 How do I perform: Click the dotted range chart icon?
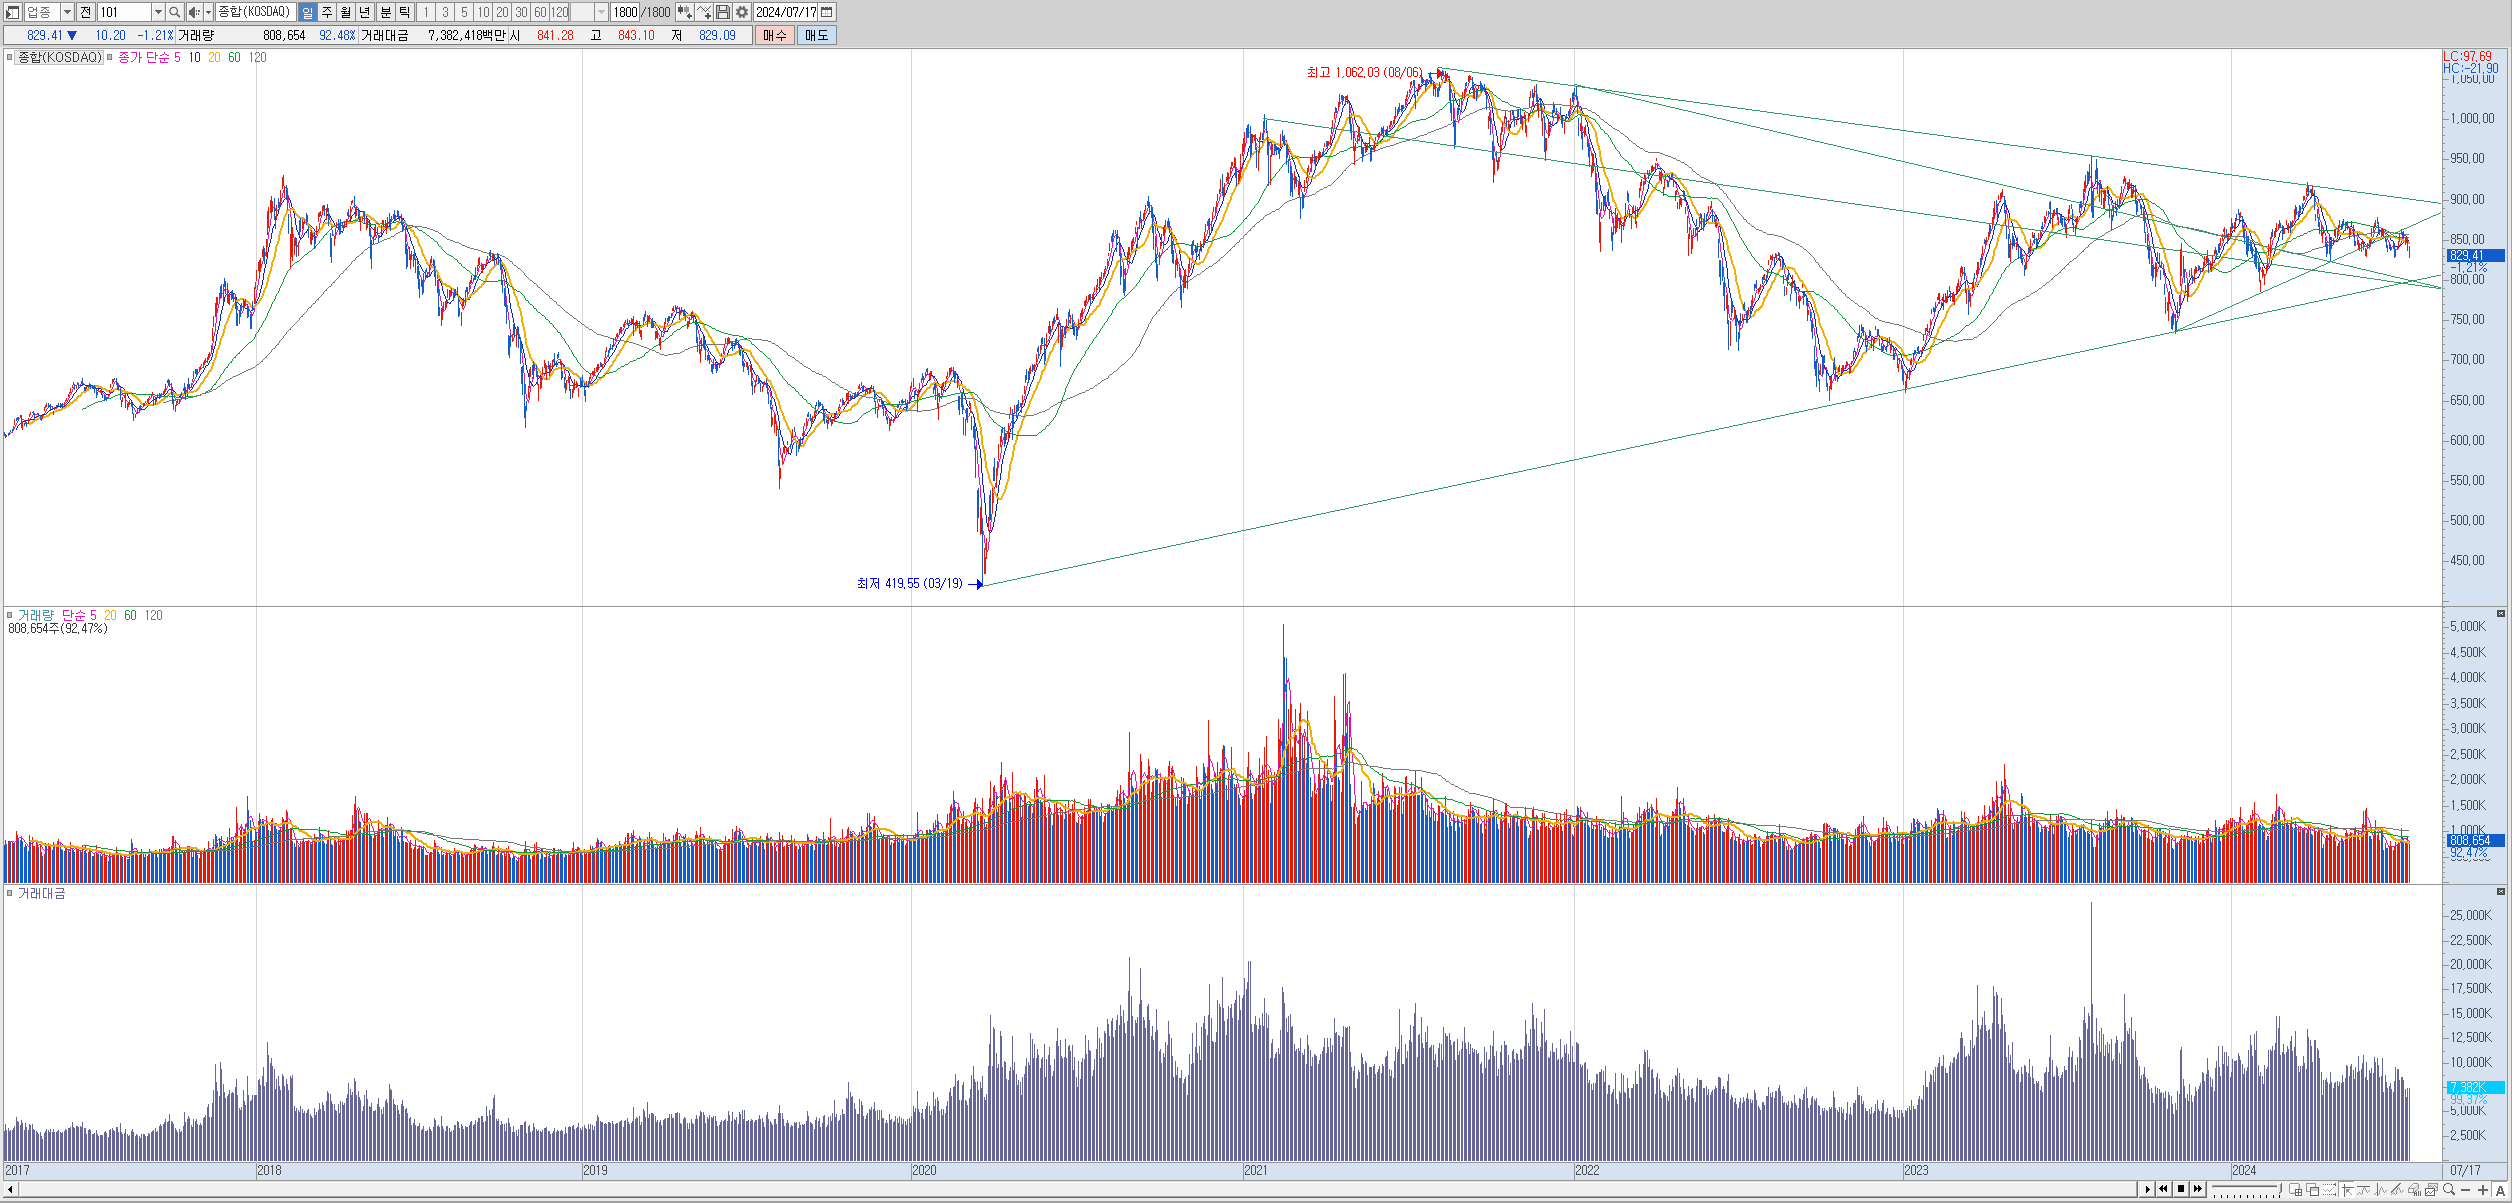click(2329, 1189)
